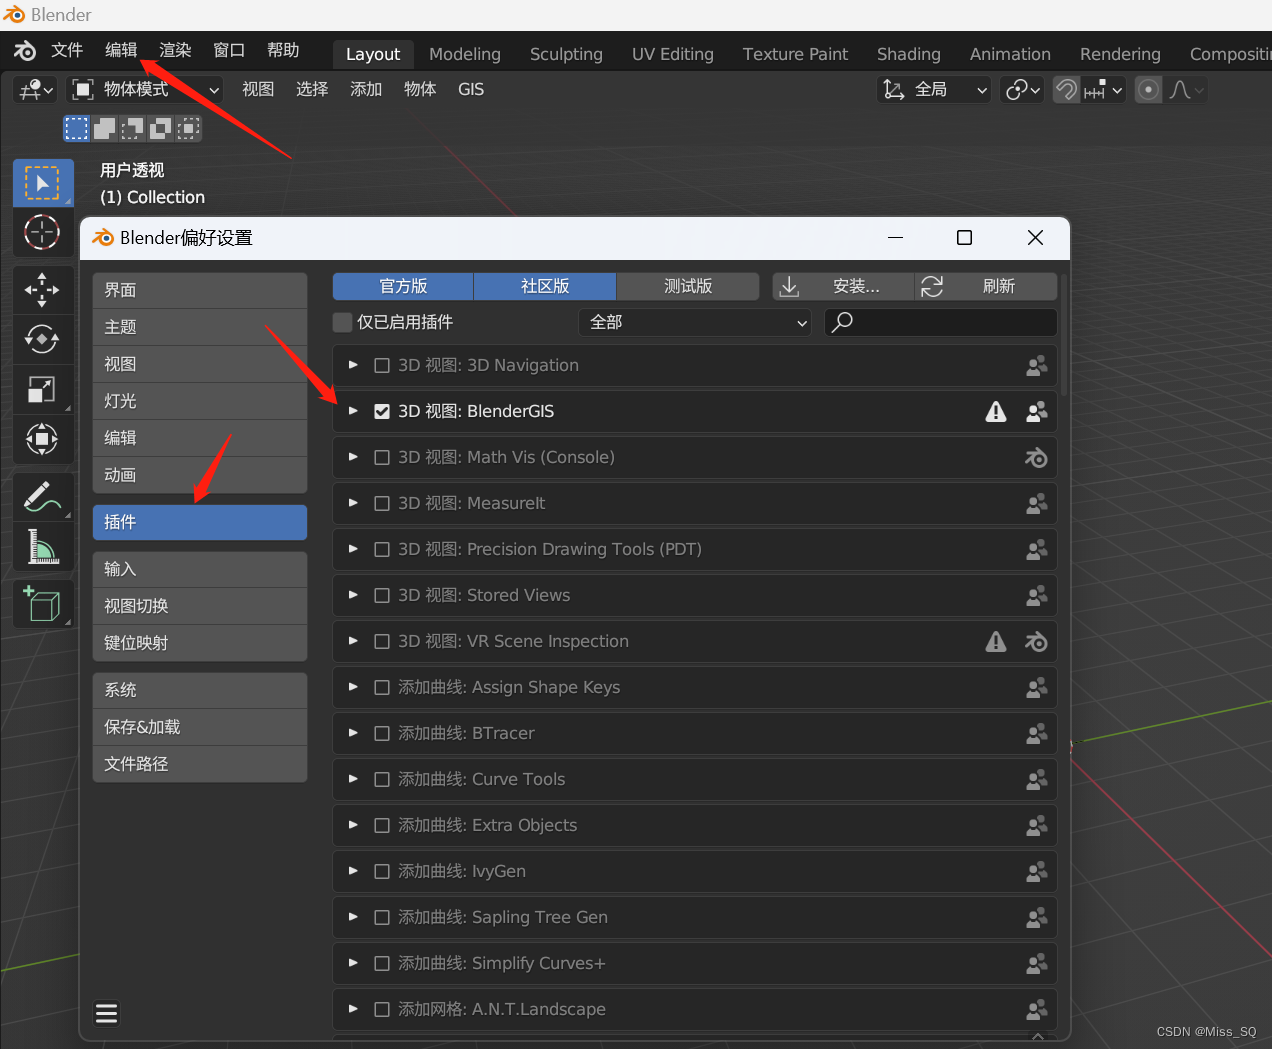Select the Scale tool
Screen dimensions: 1272x1049
coord(42,389)
